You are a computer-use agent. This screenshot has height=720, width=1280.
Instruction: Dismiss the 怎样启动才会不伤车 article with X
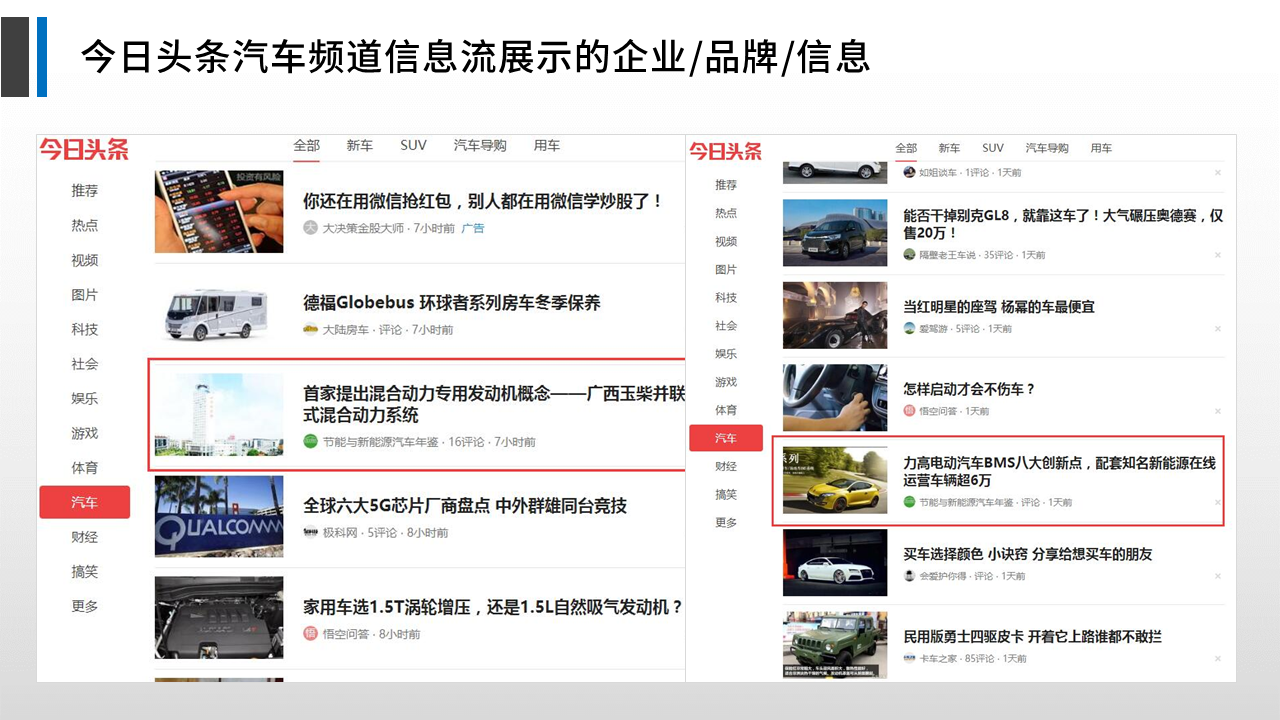1217,411
